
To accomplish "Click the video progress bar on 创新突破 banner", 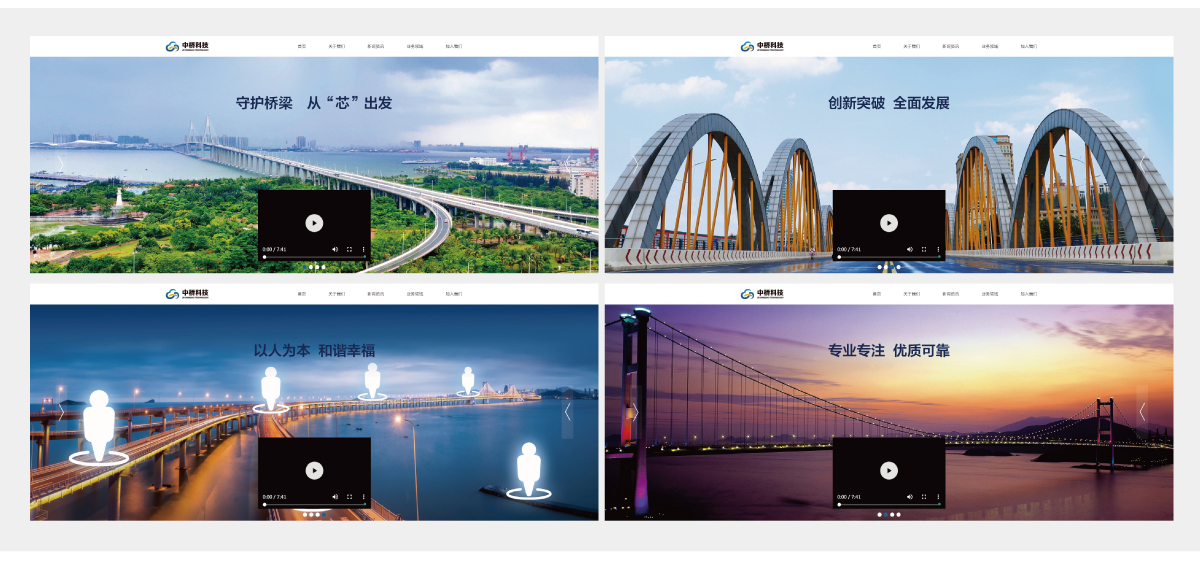I will 889,257.
